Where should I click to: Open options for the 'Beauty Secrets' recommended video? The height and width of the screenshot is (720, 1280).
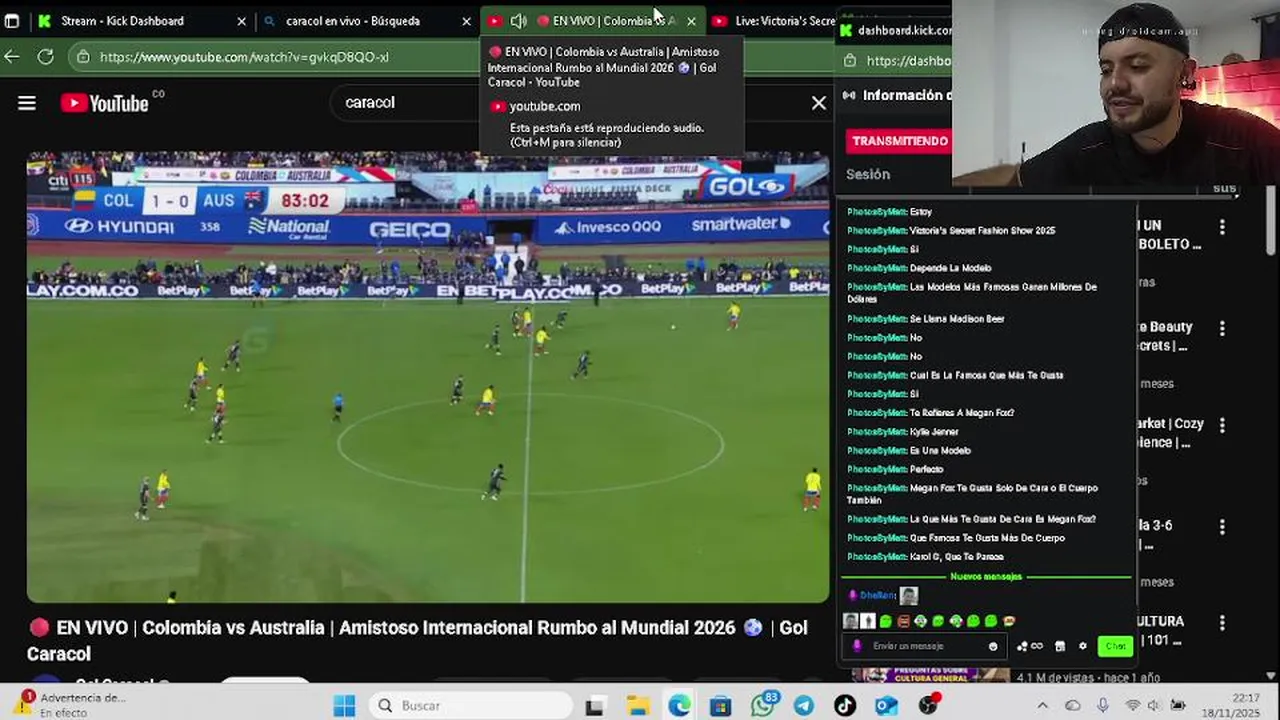point(1222,328)
